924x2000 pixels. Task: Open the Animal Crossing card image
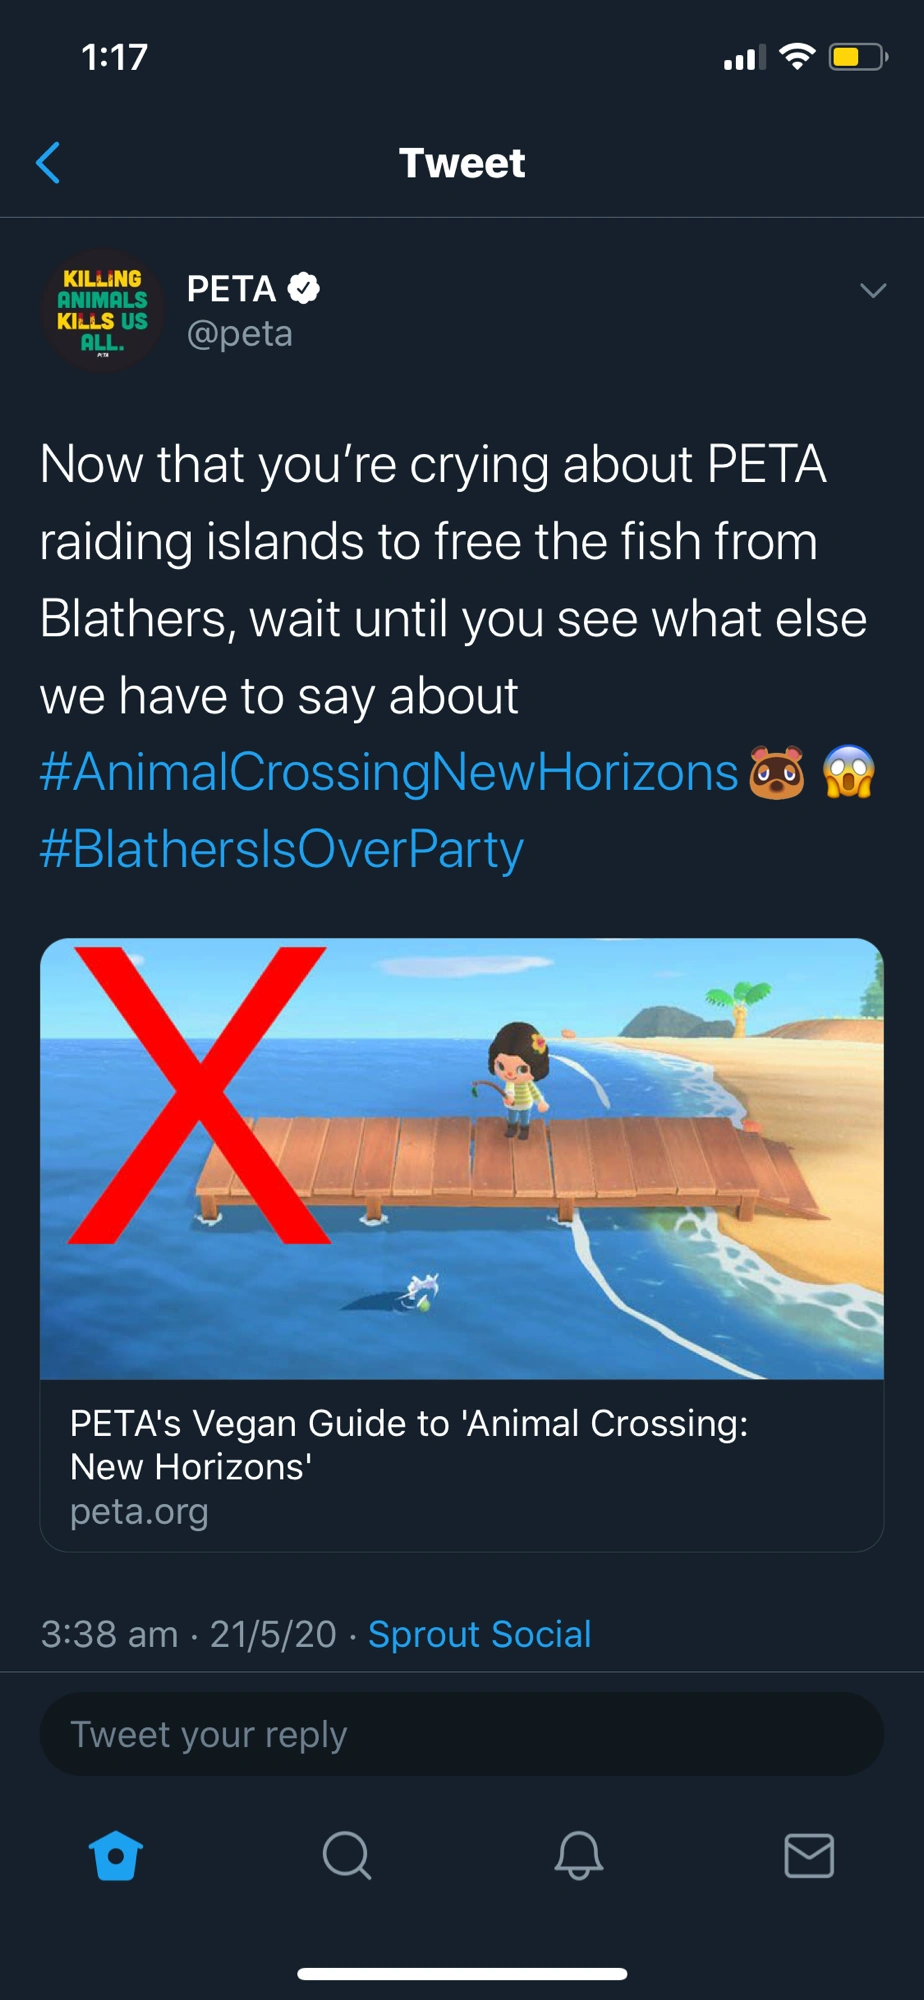pos(462,1158)
